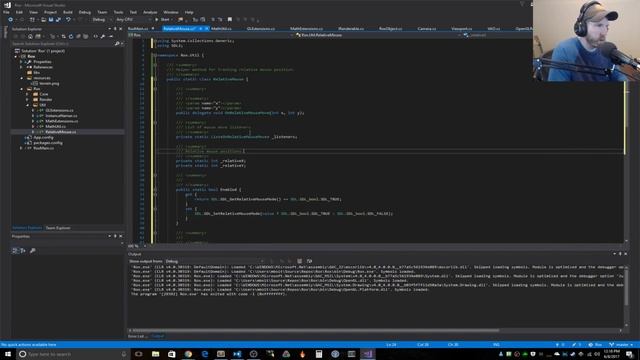Select MathUtil.cs in Solution Explorer
Screen dimensions: 640x360
tap(56, 126)
